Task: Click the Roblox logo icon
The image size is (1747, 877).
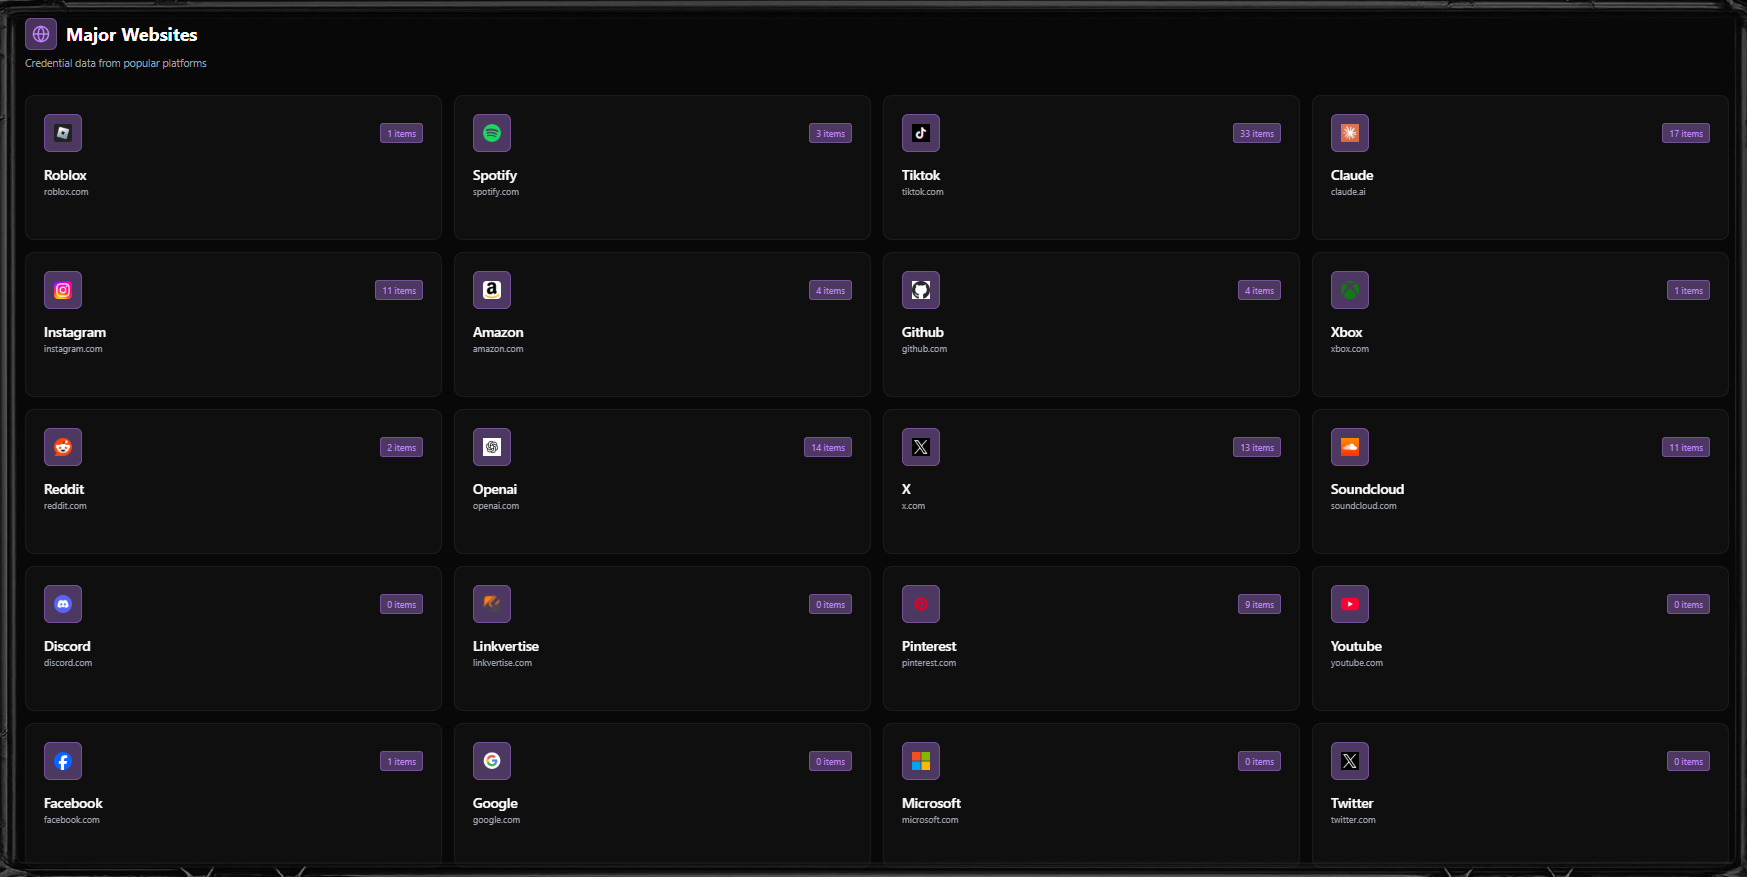Action: pos(63,133)
